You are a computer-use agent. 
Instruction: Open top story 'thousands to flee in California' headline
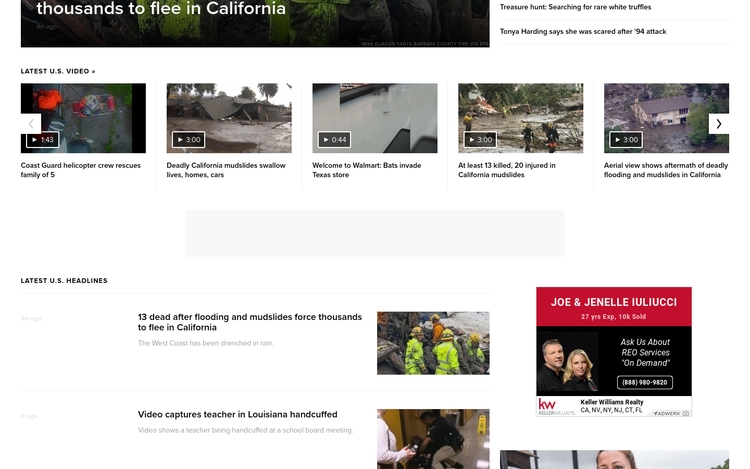click(161, 9)
